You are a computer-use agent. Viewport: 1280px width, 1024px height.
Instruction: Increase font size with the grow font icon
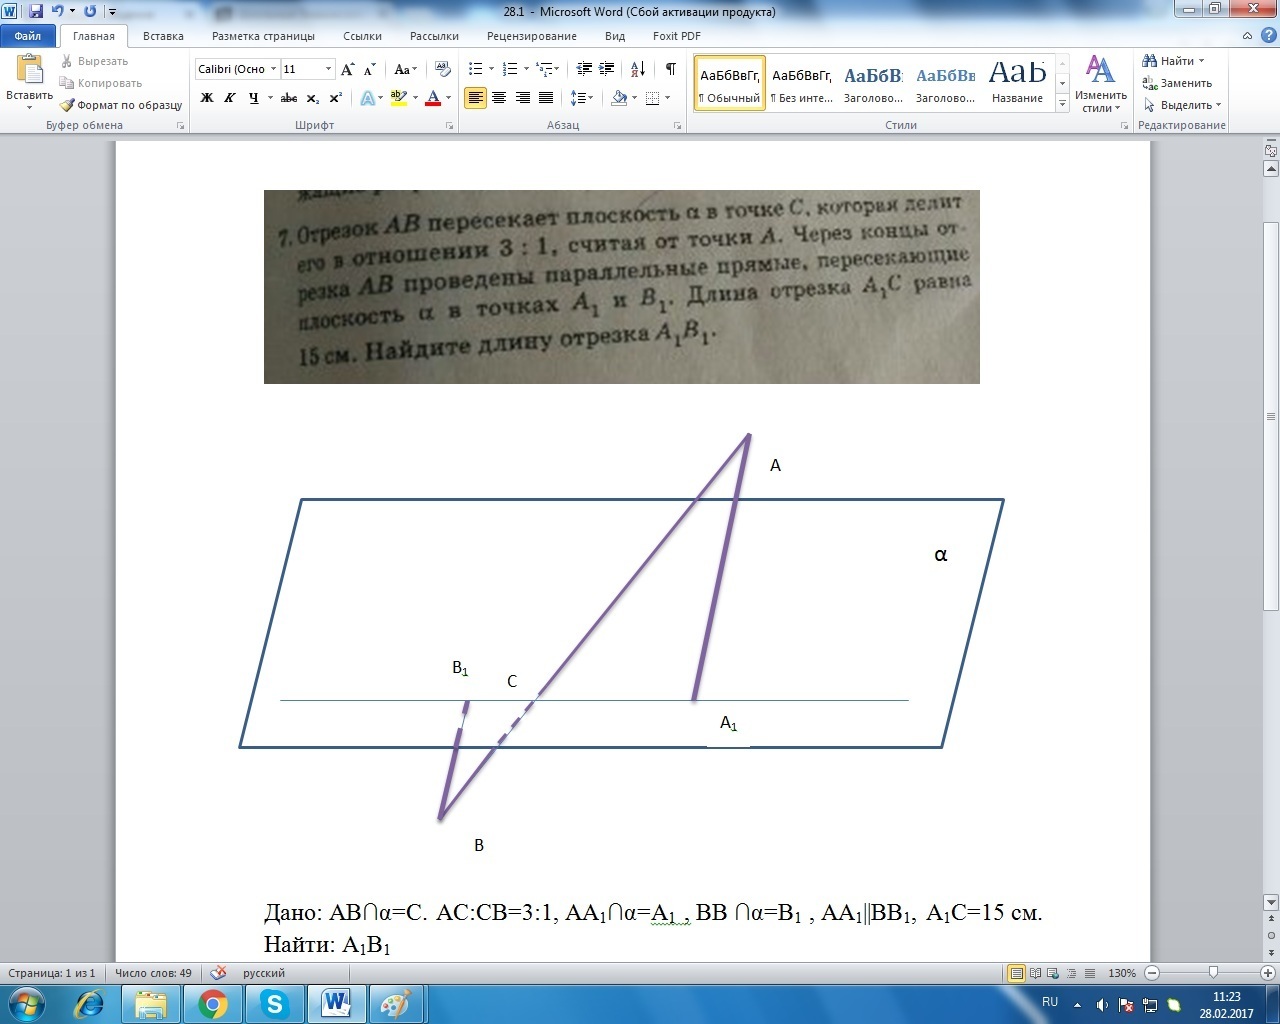point(348,69)
